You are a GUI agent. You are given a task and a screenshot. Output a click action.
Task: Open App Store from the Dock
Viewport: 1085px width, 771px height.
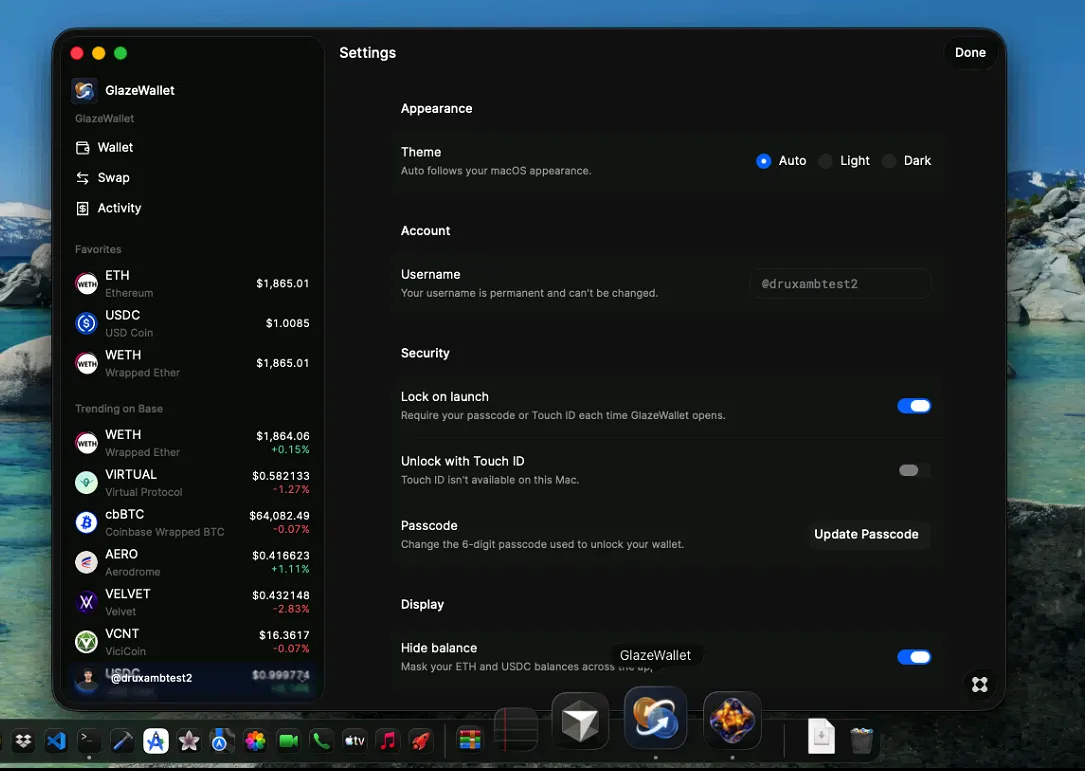coord(156,741)
